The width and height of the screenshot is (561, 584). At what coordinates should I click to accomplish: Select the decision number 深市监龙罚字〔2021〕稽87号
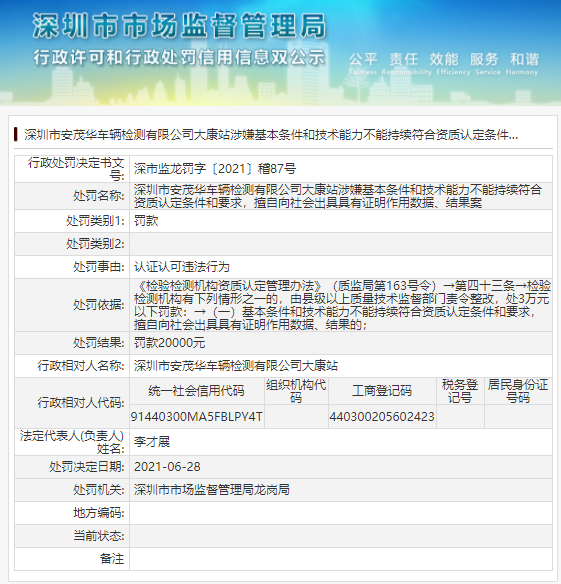[215, 169]
